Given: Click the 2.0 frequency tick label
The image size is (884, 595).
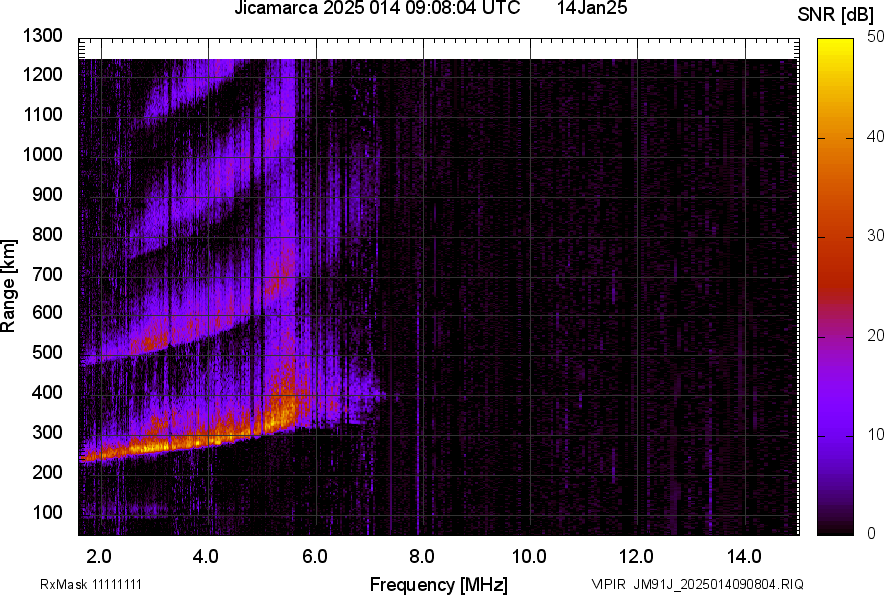Looking at the screenshot, I should pyautogui.click(x=99, y=557).
